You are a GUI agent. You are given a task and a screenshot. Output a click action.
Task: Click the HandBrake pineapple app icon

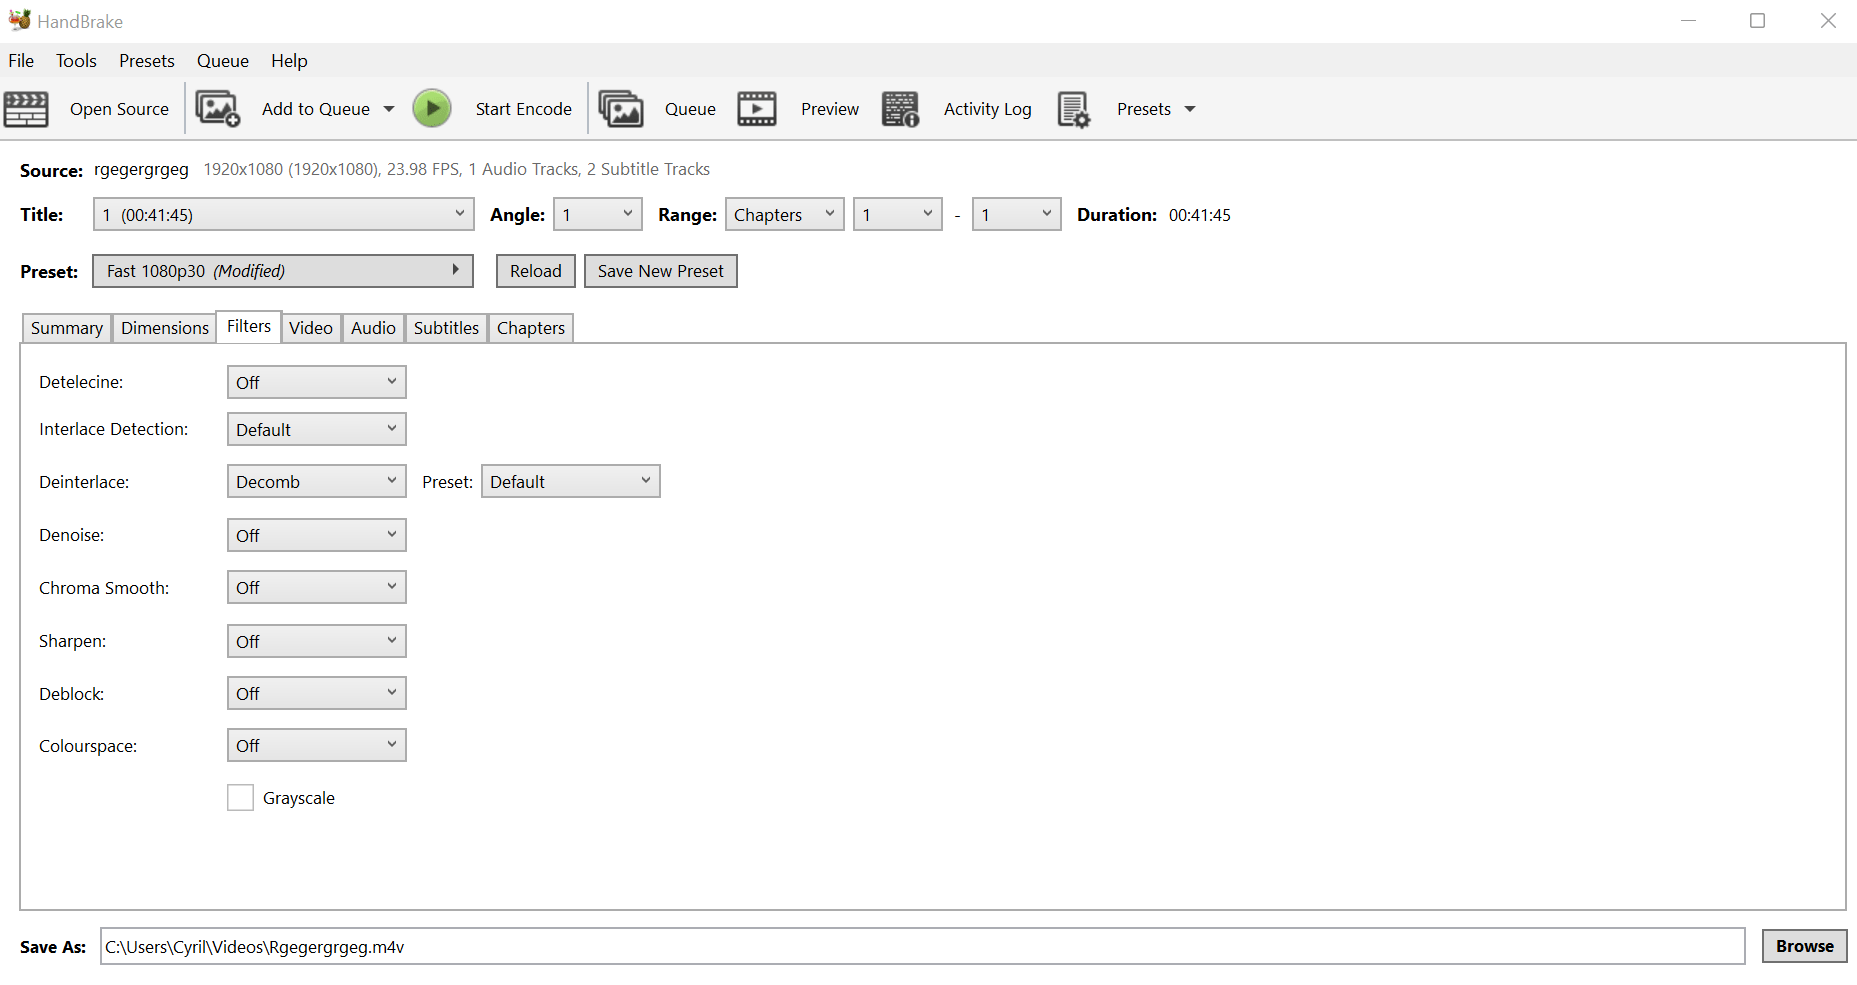coord(19,20)
